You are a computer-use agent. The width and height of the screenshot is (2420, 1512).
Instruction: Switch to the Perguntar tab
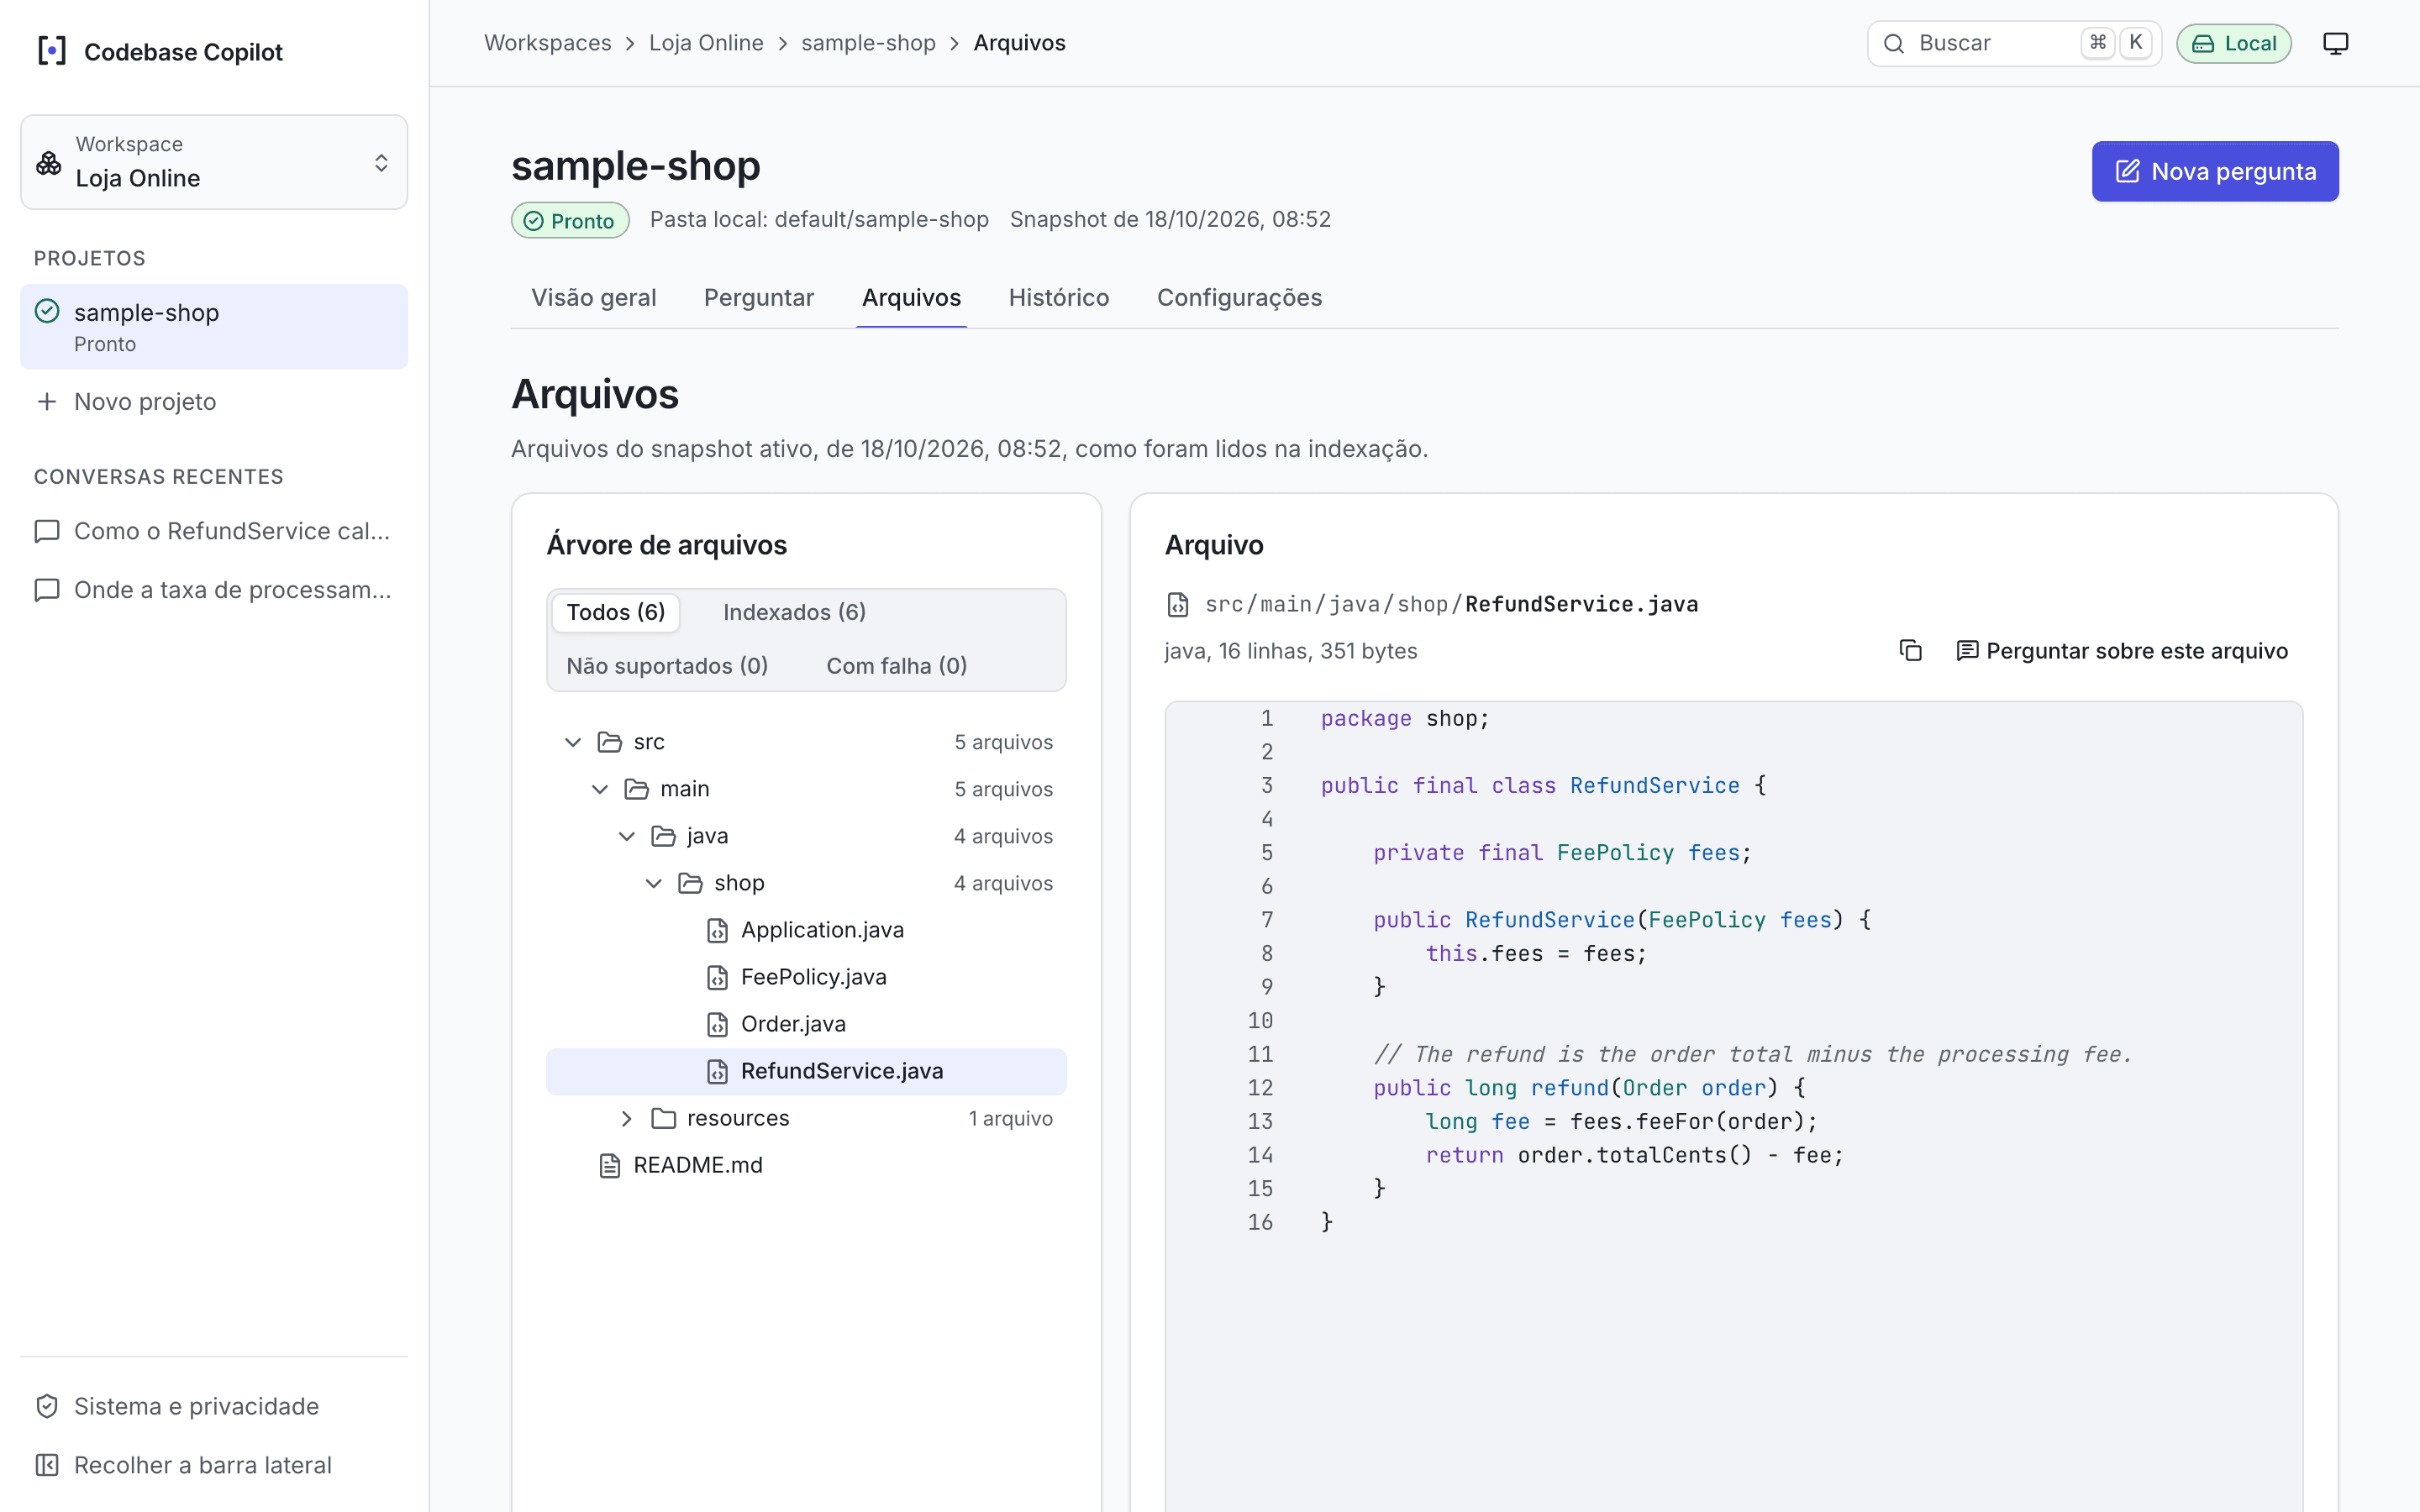click(759, 297)
